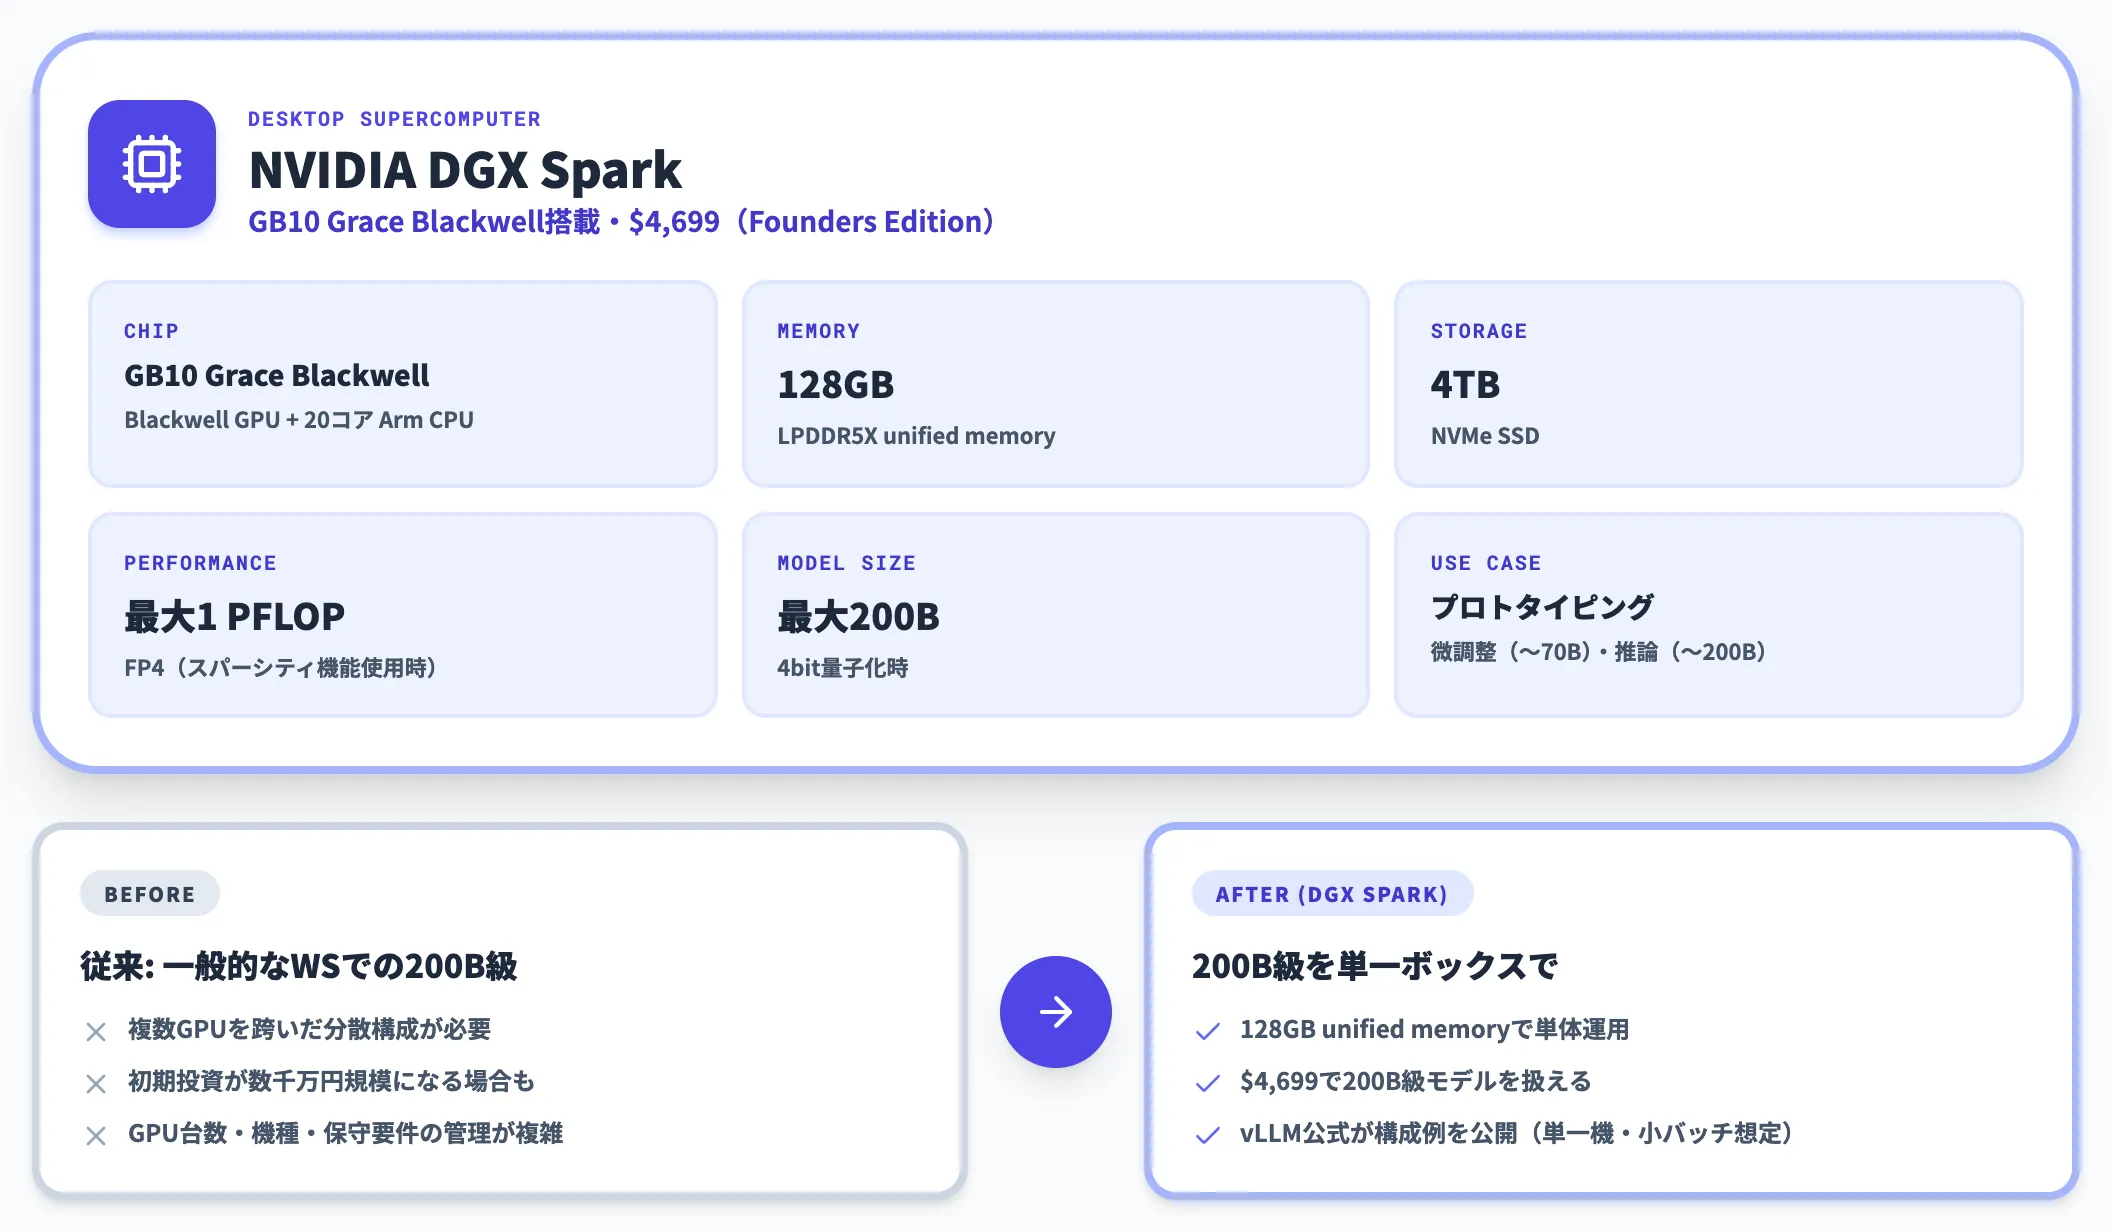
Task: Click the STORAGE card label
Action: 1479,331
